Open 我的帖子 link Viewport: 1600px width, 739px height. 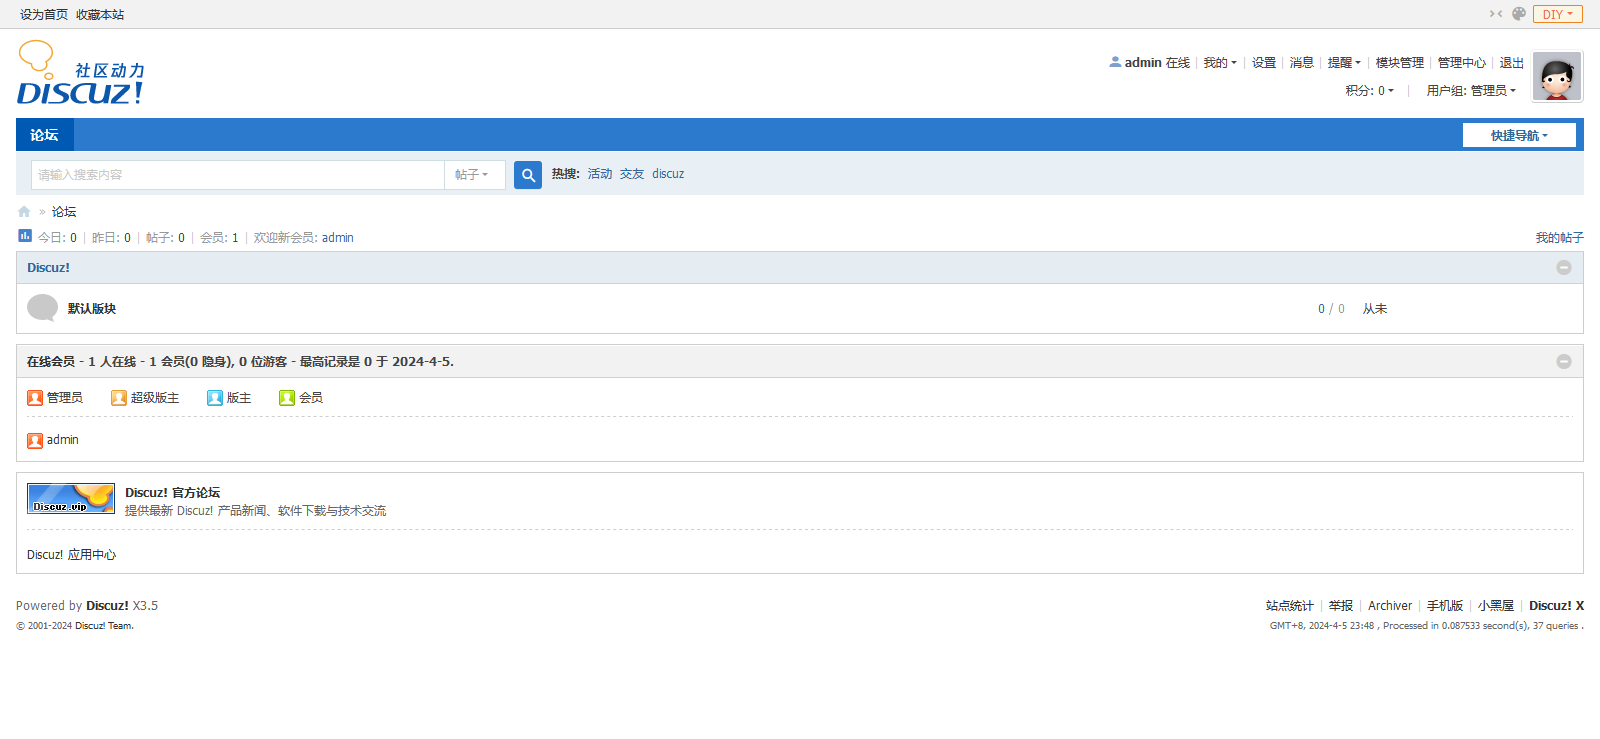coord(1560,238)
